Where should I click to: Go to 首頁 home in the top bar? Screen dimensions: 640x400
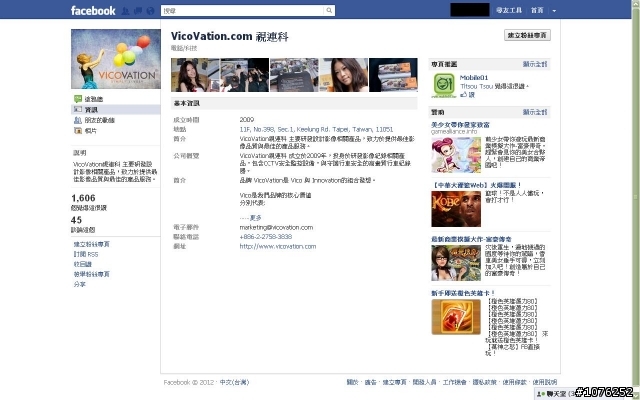click(x=537, y=10)
